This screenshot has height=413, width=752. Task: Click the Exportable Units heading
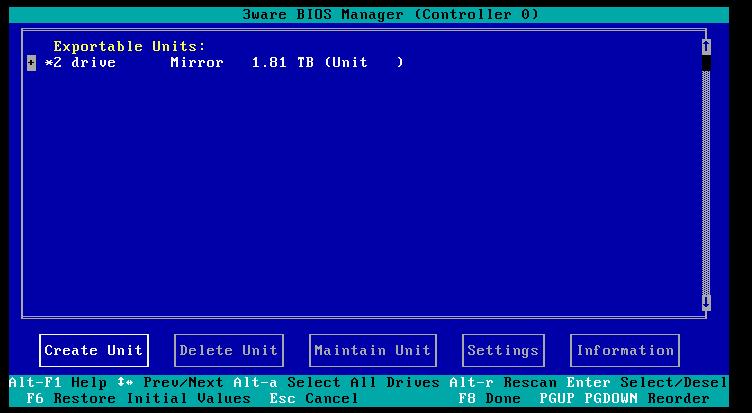click(129, 47)
